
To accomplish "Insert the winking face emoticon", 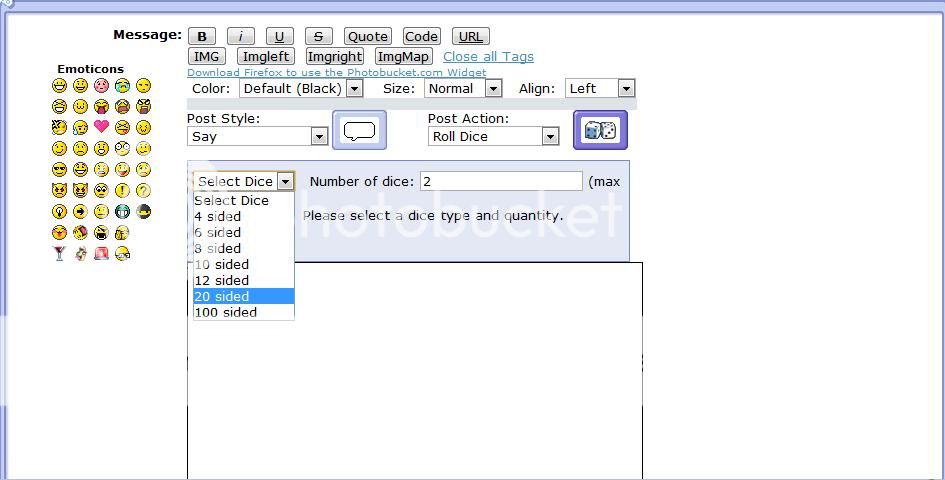I will click(59, 148).
